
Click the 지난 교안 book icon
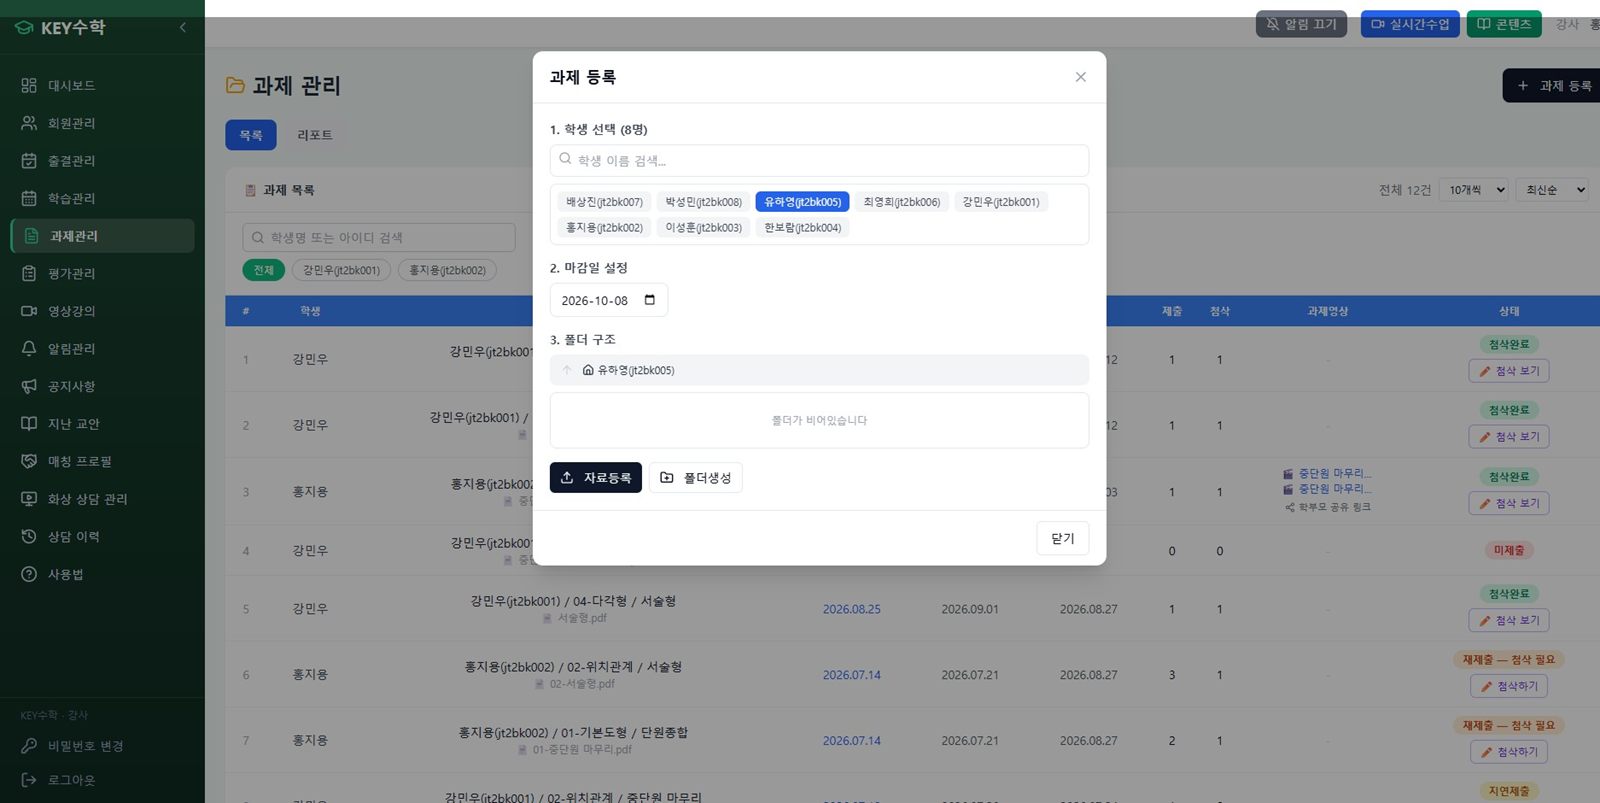click(29, 424)
